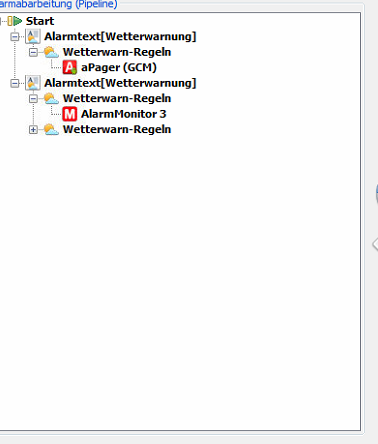Select the Start tree label
Viewport: 378px width, 444px height.
[40, 21]
